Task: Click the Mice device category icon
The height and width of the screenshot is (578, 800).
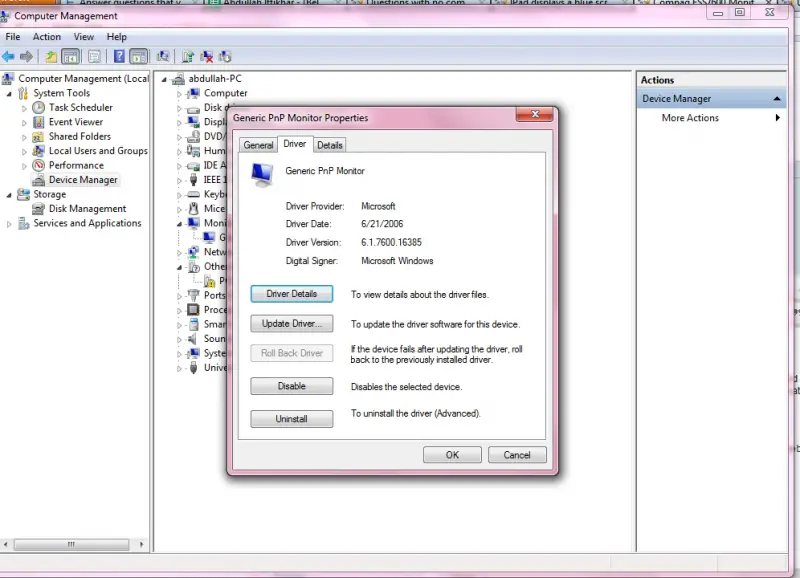Action: point(193,209)
